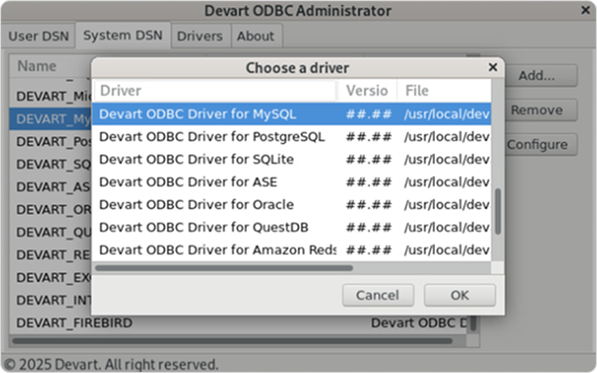The height and width of the screenshot is (373, 597).
Task: Select Devart ODBC Driver for ASE
Action: [x=292, y=182]
